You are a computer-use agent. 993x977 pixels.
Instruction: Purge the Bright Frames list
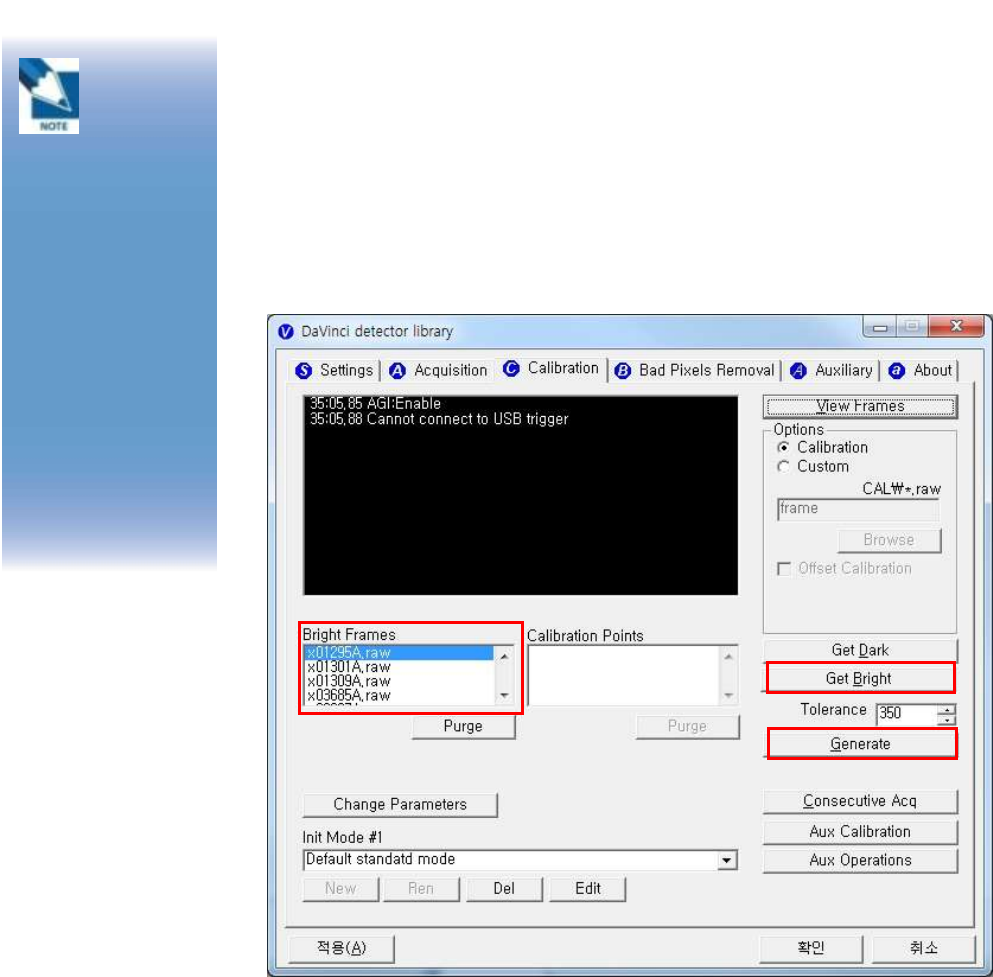pos(463,726)
